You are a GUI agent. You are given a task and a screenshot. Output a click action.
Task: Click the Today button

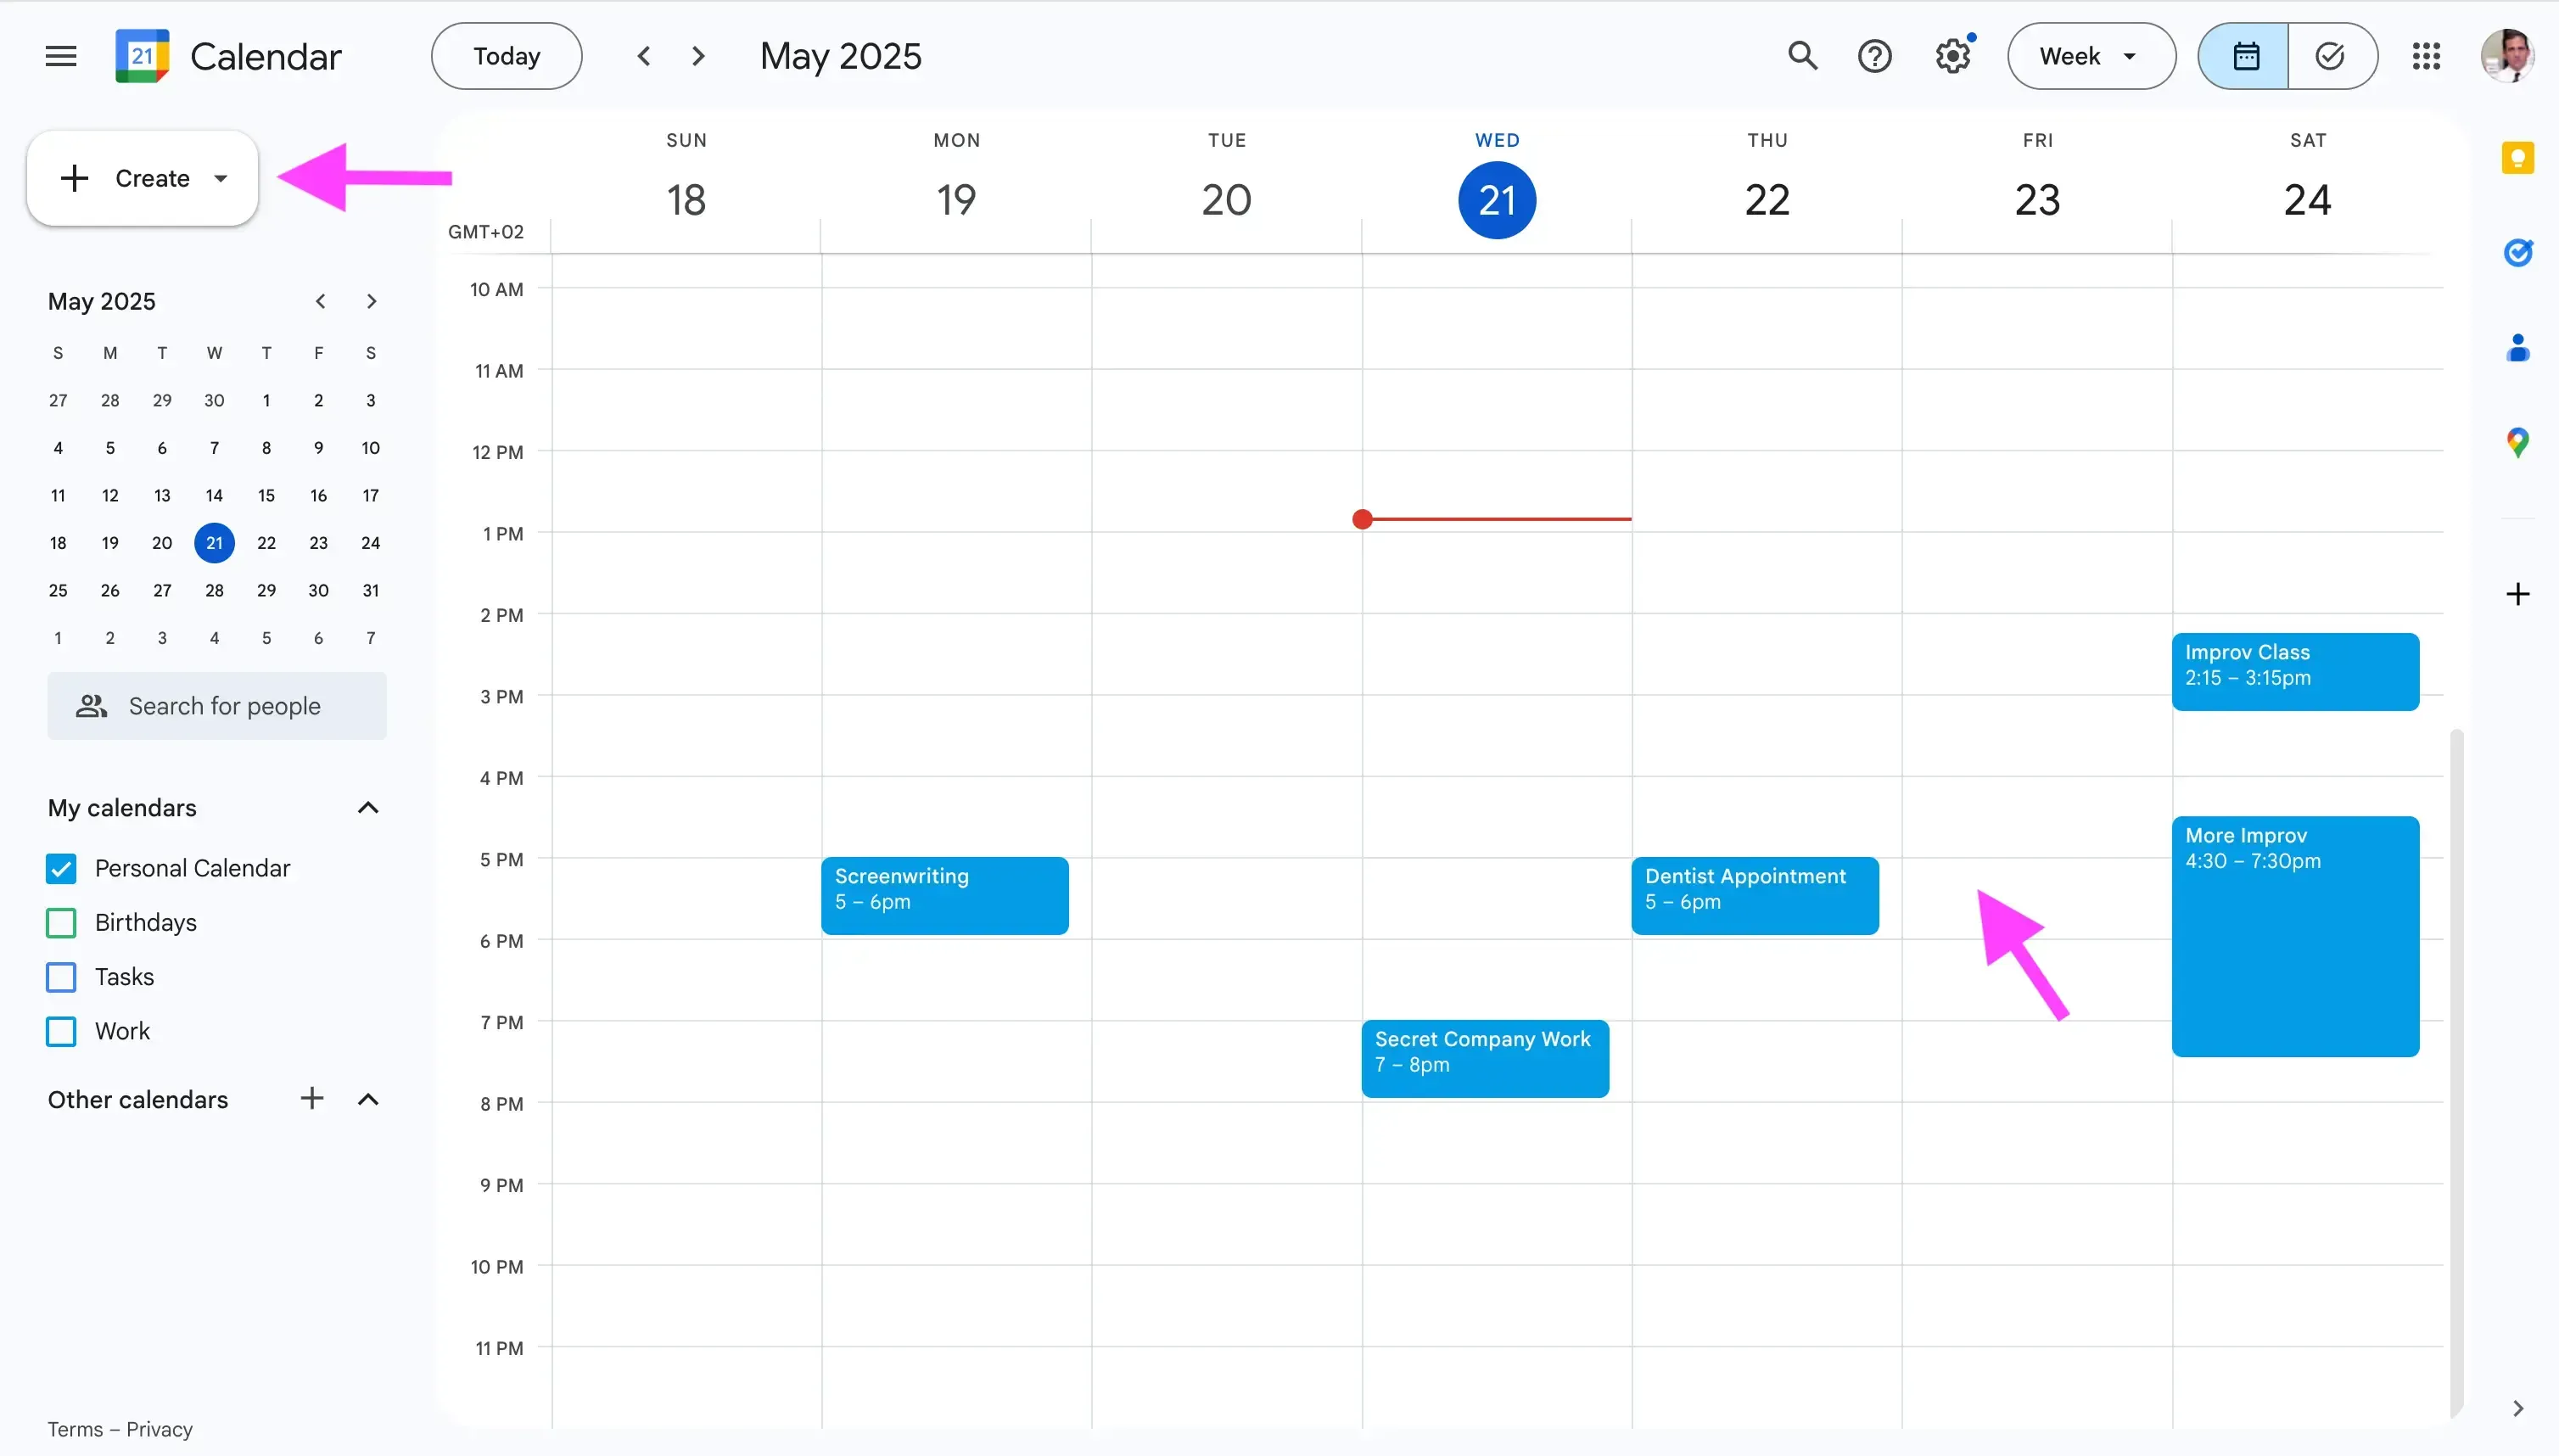[x=505, y=55]
